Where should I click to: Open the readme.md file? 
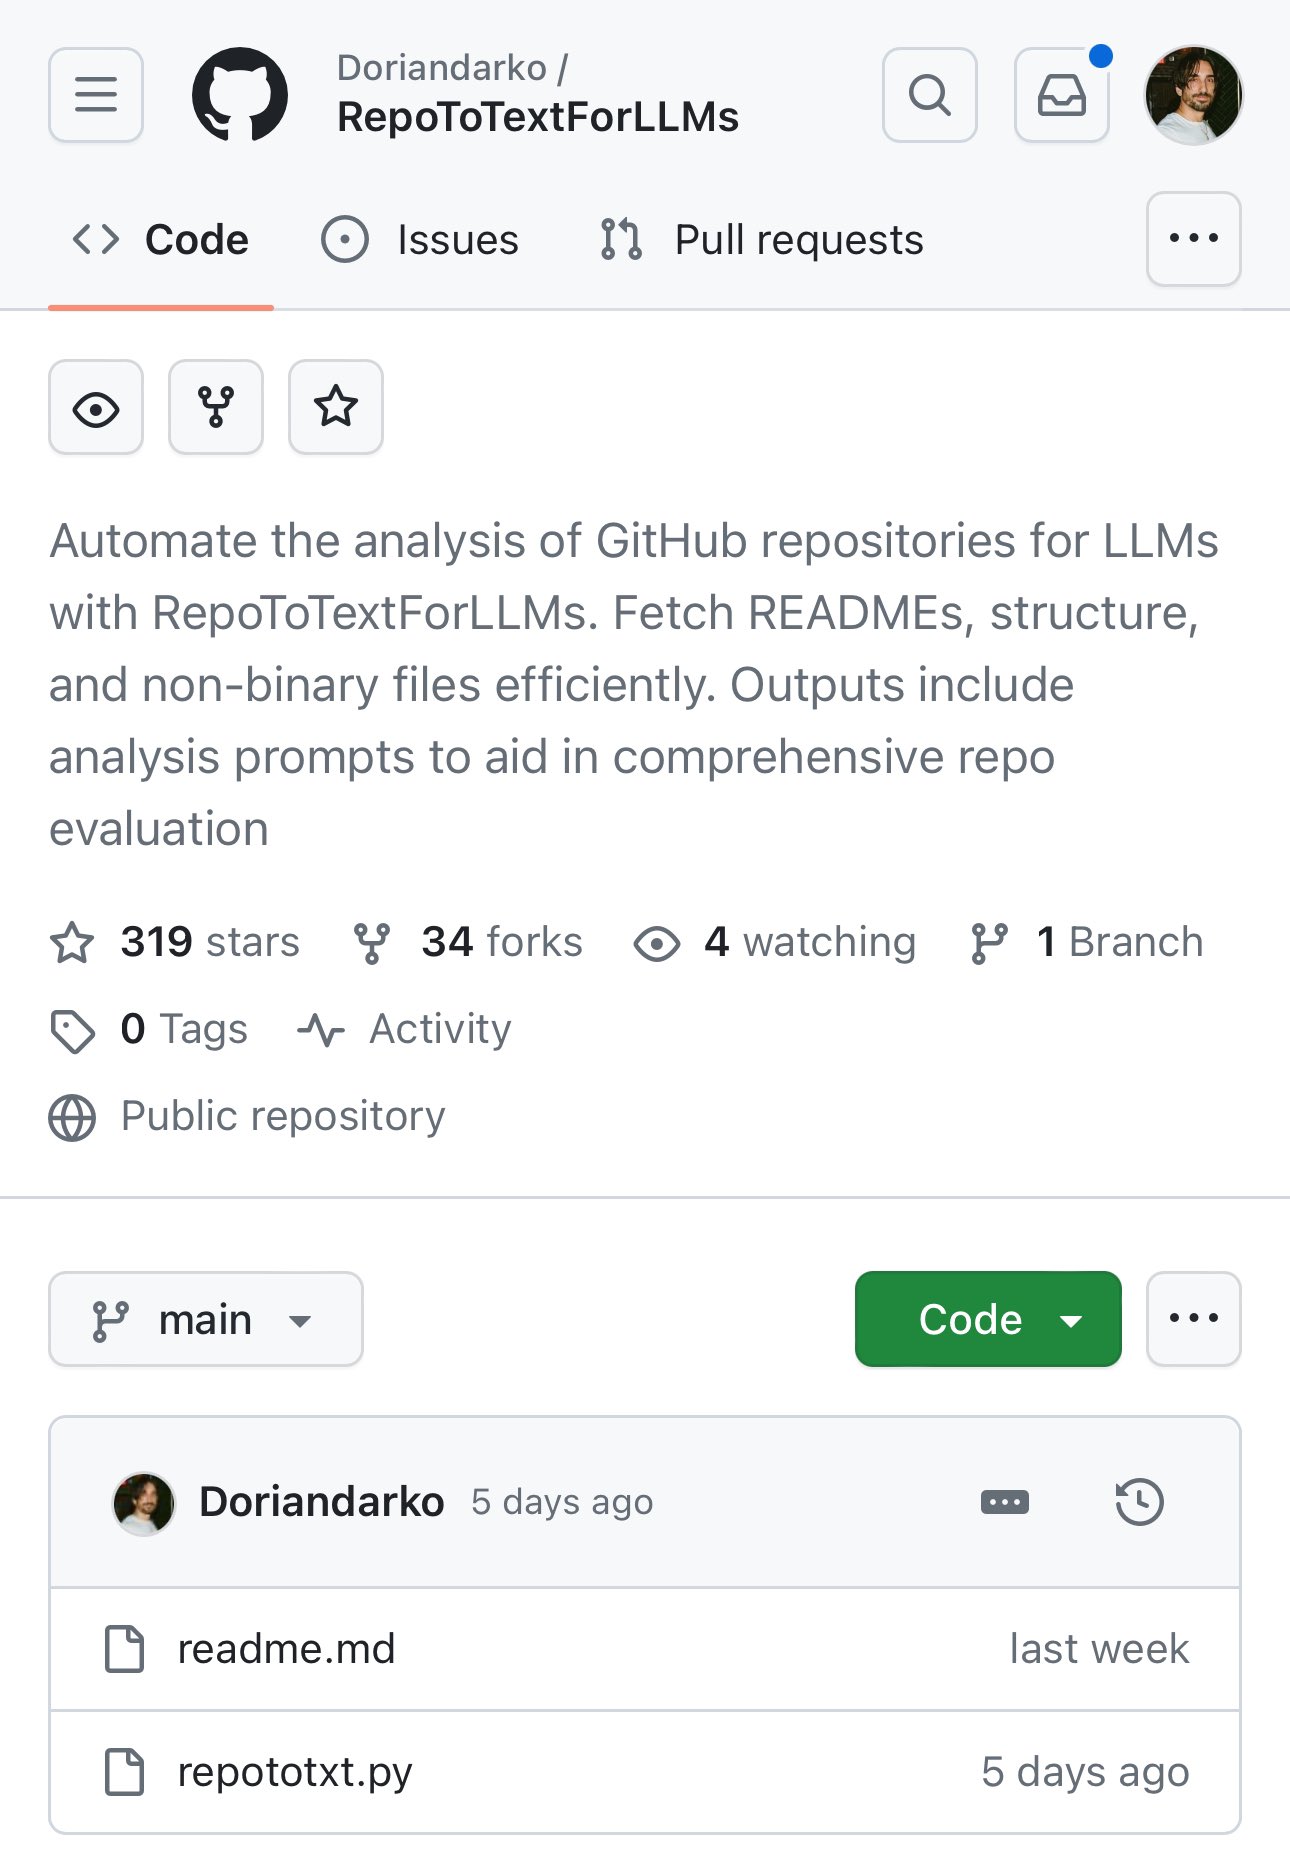[x=286, y=1649]
